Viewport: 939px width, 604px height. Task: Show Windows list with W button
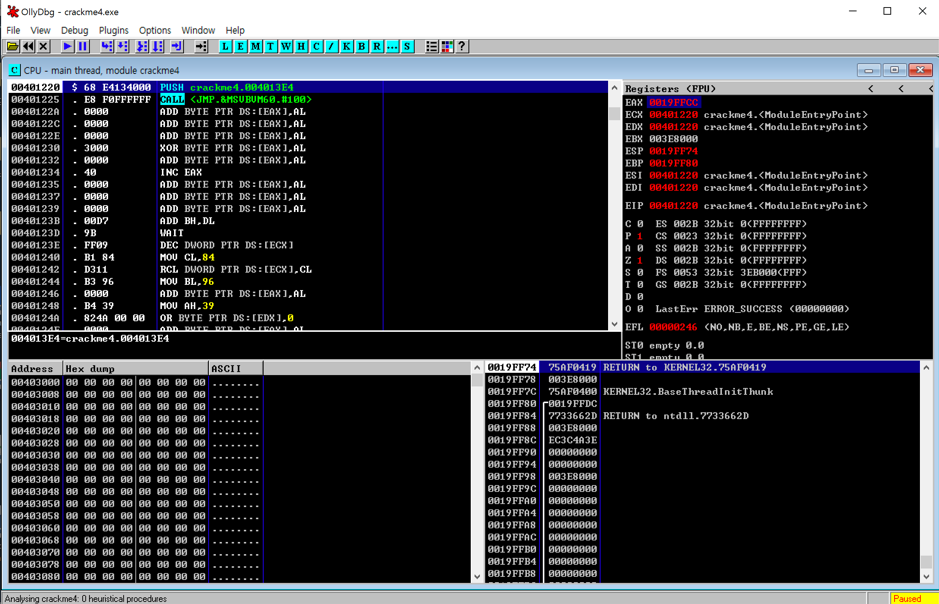pos(286,46)
